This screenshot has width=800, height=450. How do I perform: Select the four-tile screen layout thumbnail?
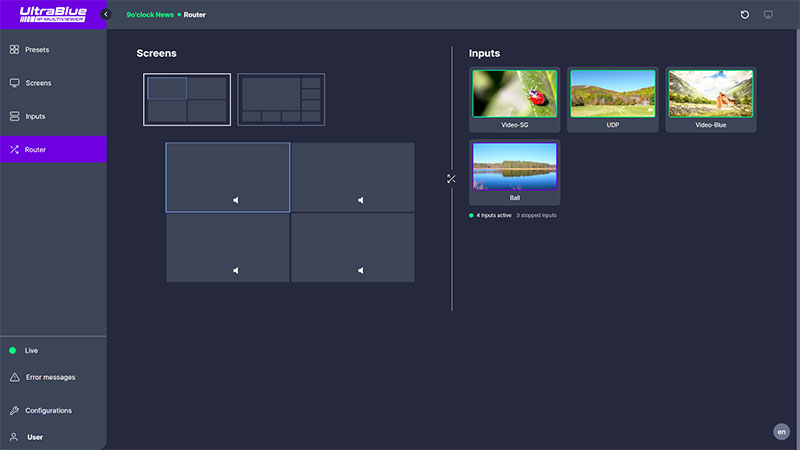point(187,99)
